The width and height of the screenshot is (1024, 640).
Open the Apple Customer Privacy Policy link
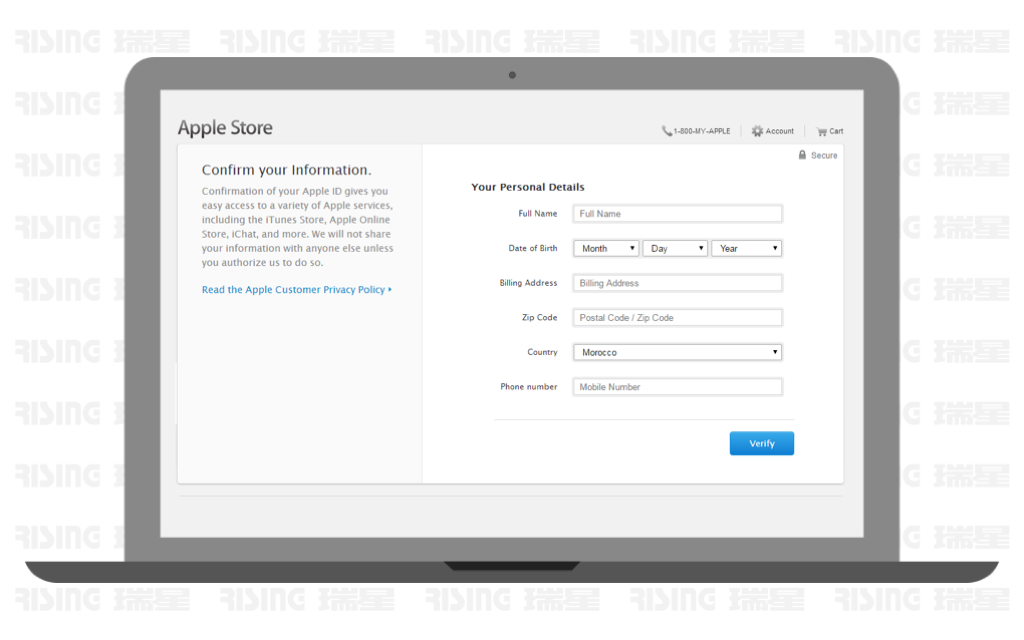[296, 289]
